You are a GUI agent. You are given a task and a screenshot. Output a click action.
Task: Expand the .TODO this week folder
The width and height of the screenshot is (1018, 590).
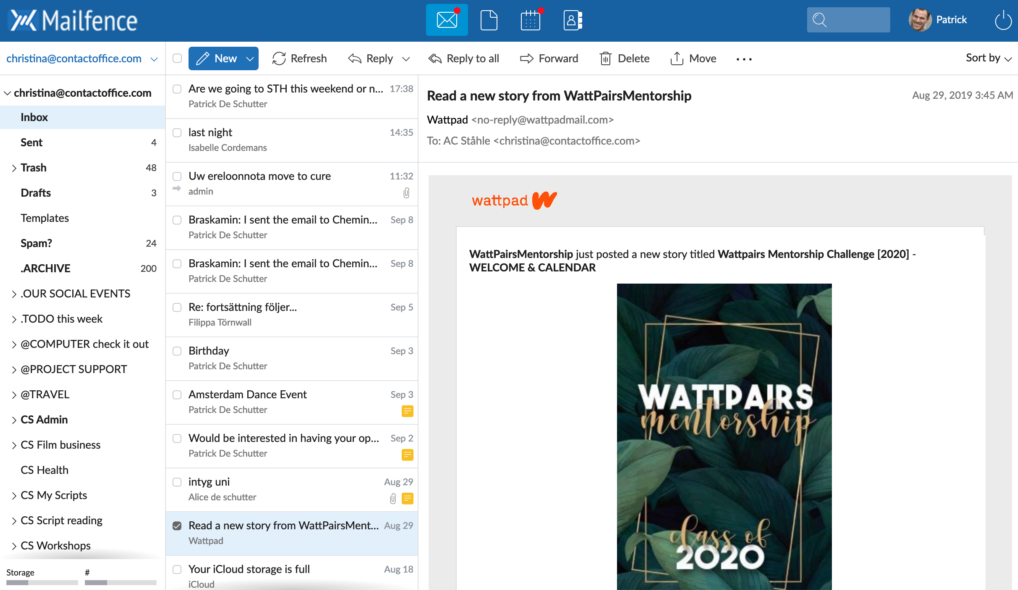pyautogui.click(x=14, y=319)
